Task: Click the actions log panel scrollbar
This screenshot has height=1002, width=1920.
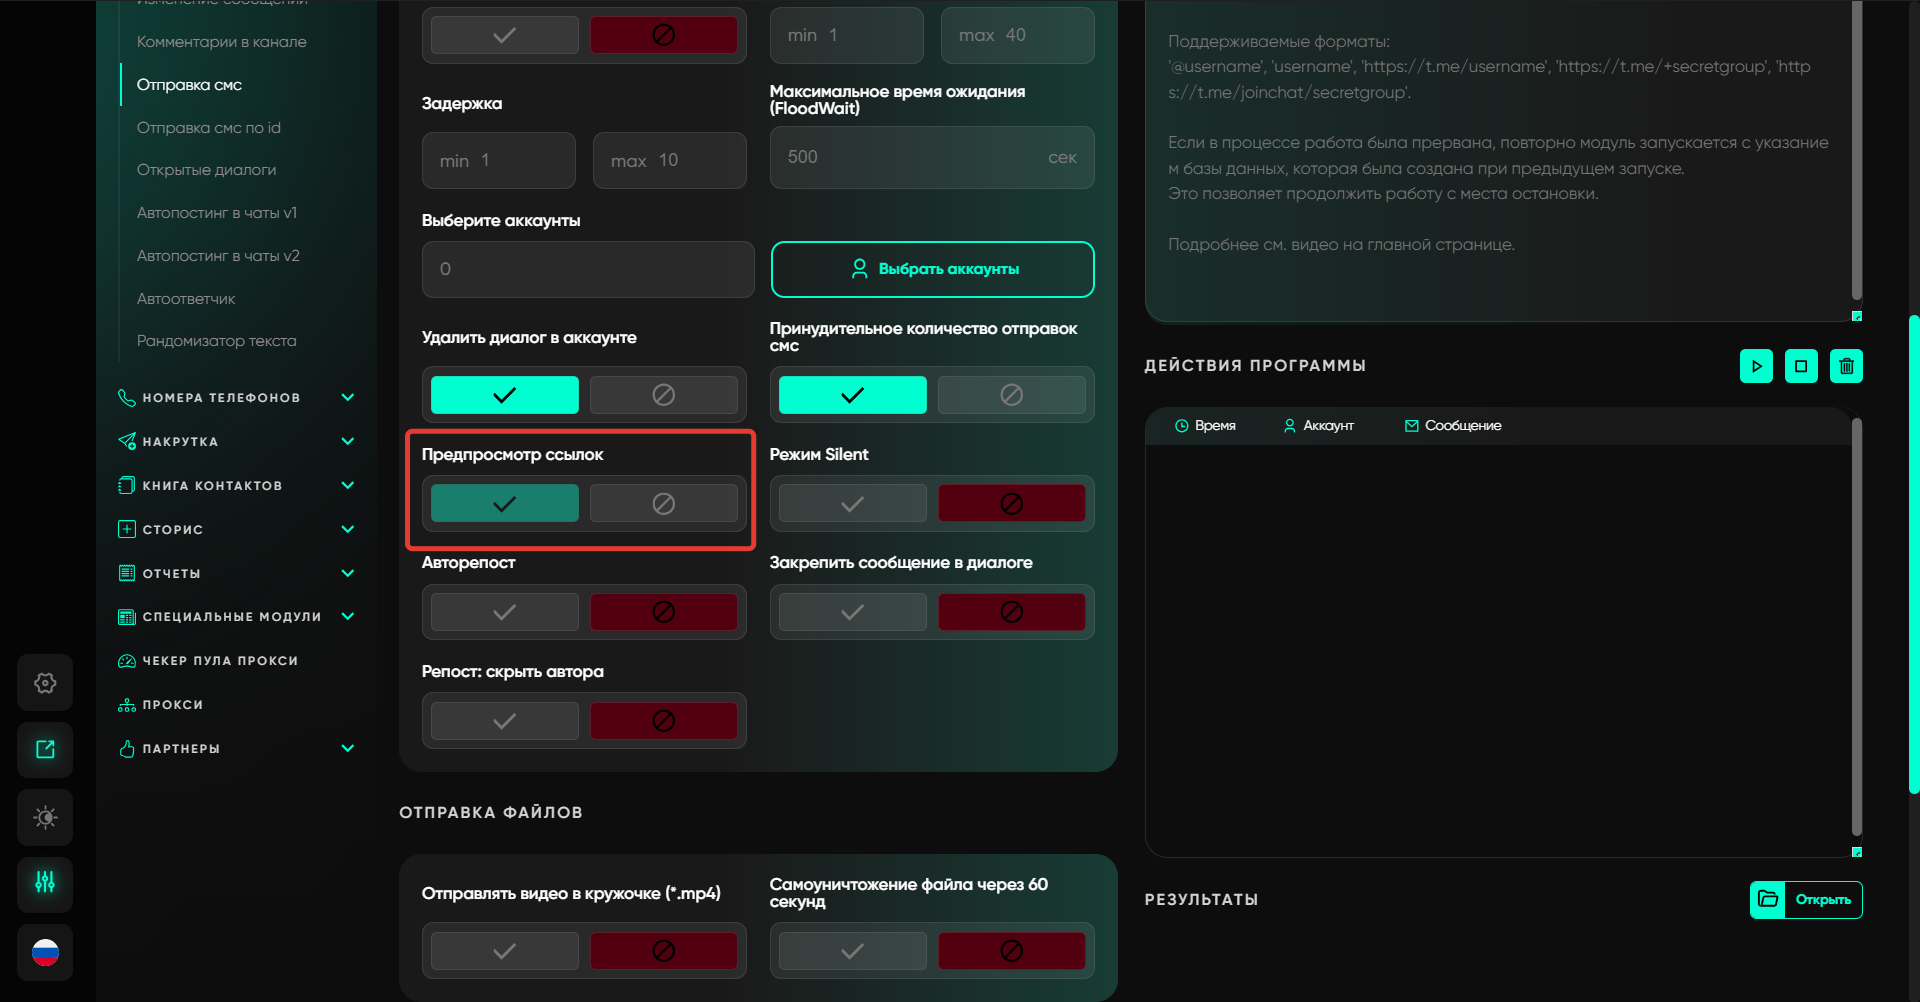Action: click(1856, 630)
